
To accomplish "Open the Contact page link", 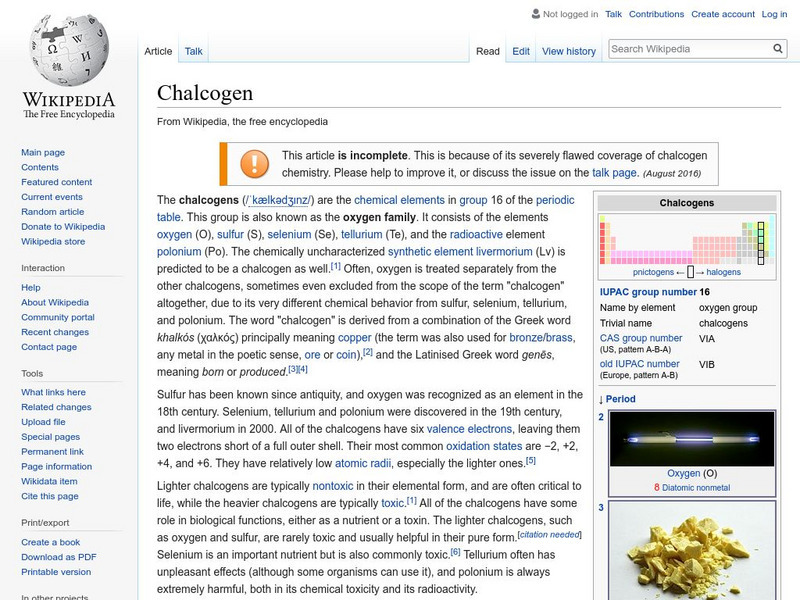I will point(49,346).
